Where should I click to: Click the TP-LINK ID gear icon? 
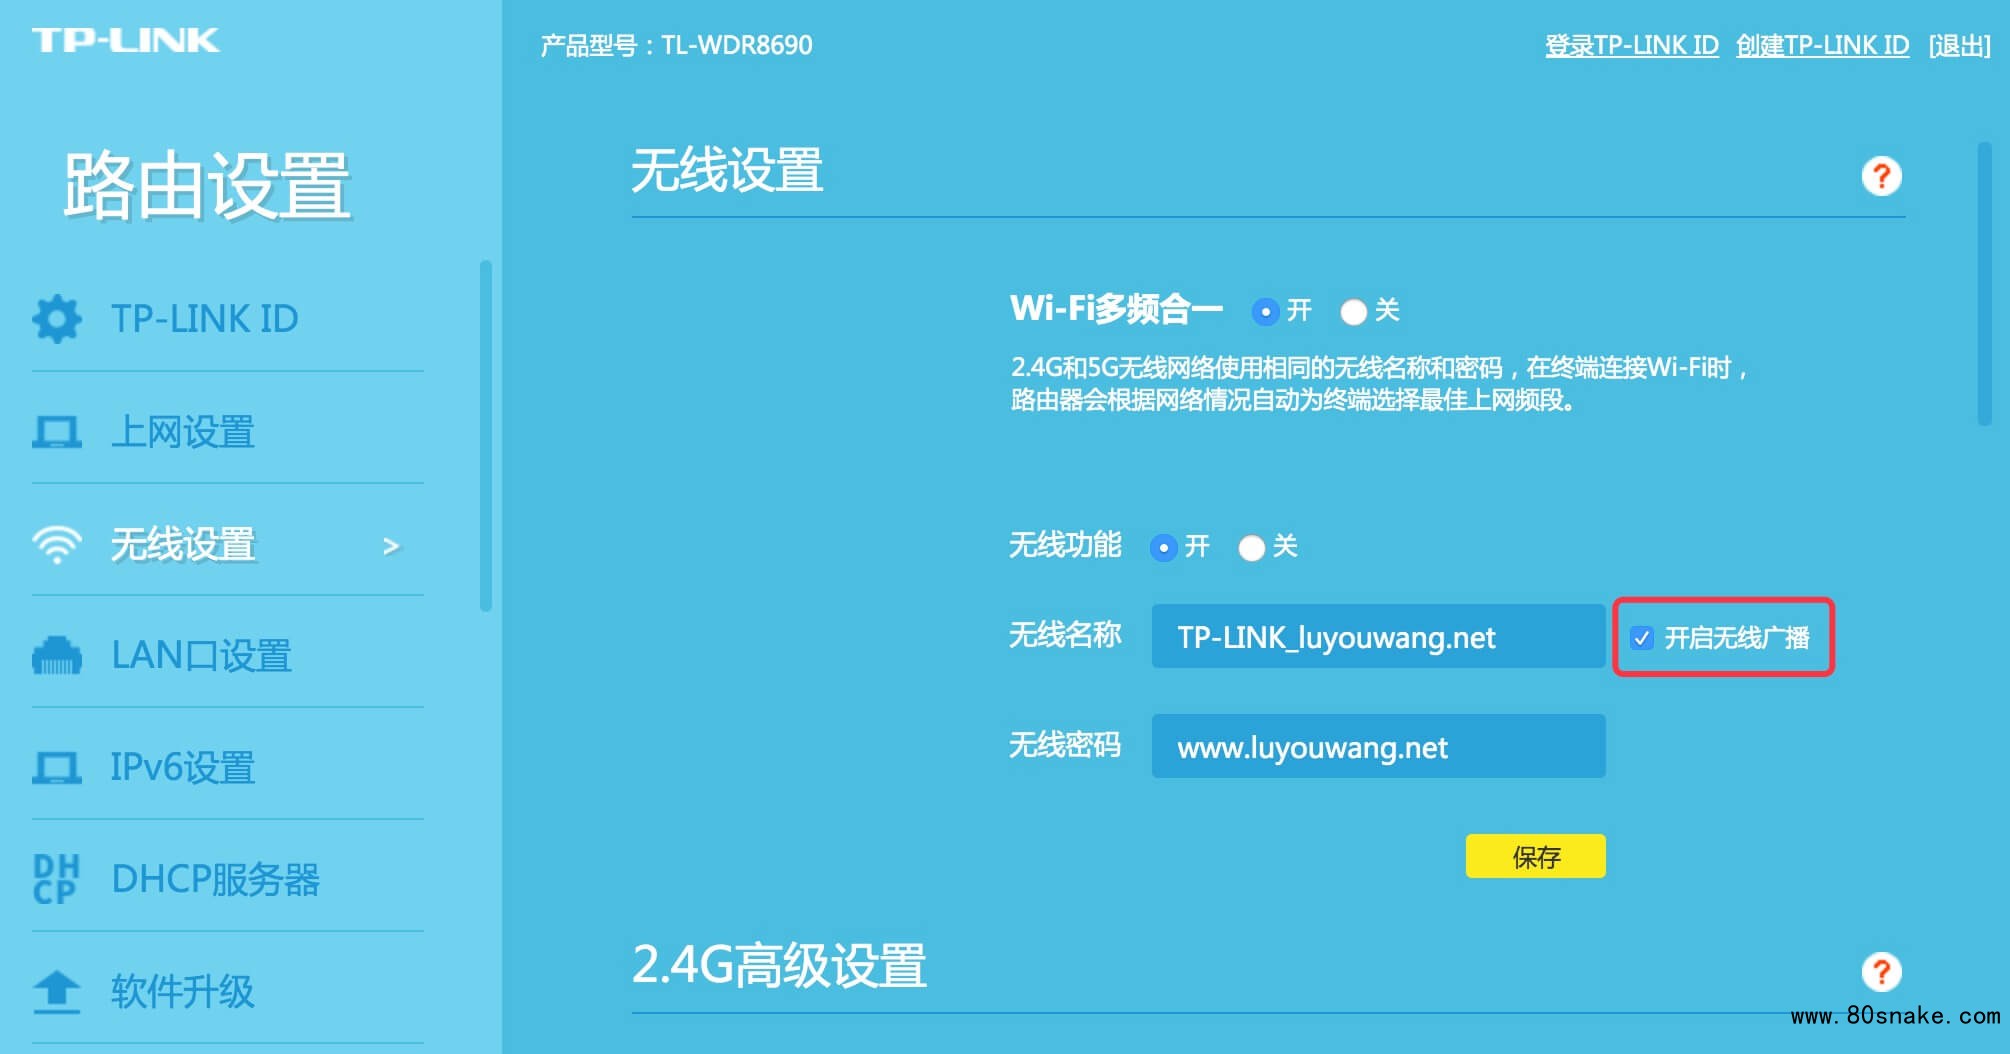point(57,319)
